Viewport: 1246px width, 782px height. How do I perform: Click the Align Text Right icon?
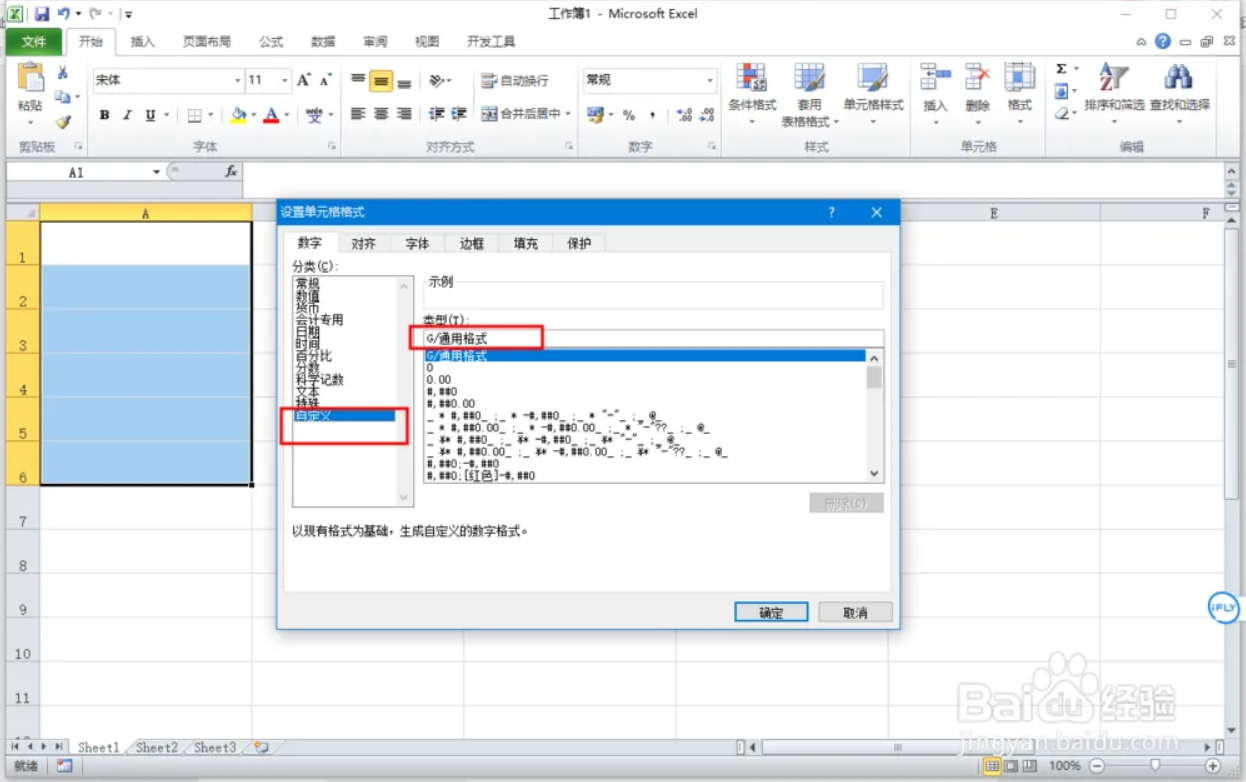point(404,114)
